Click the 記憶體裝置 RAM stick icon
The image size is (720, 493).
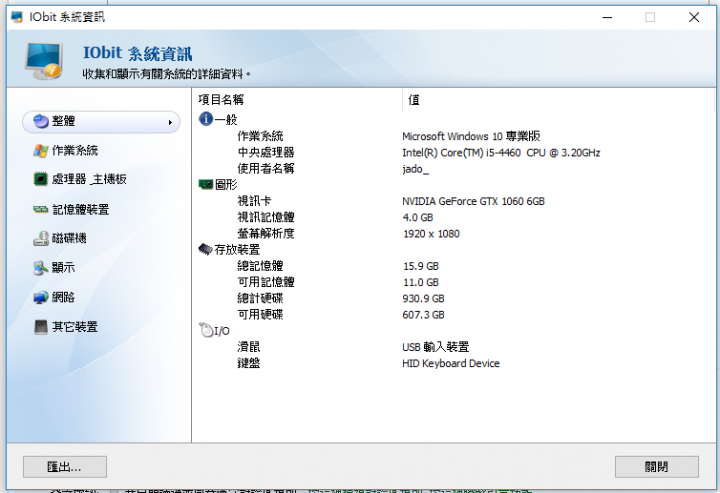(x=40, y=209)
